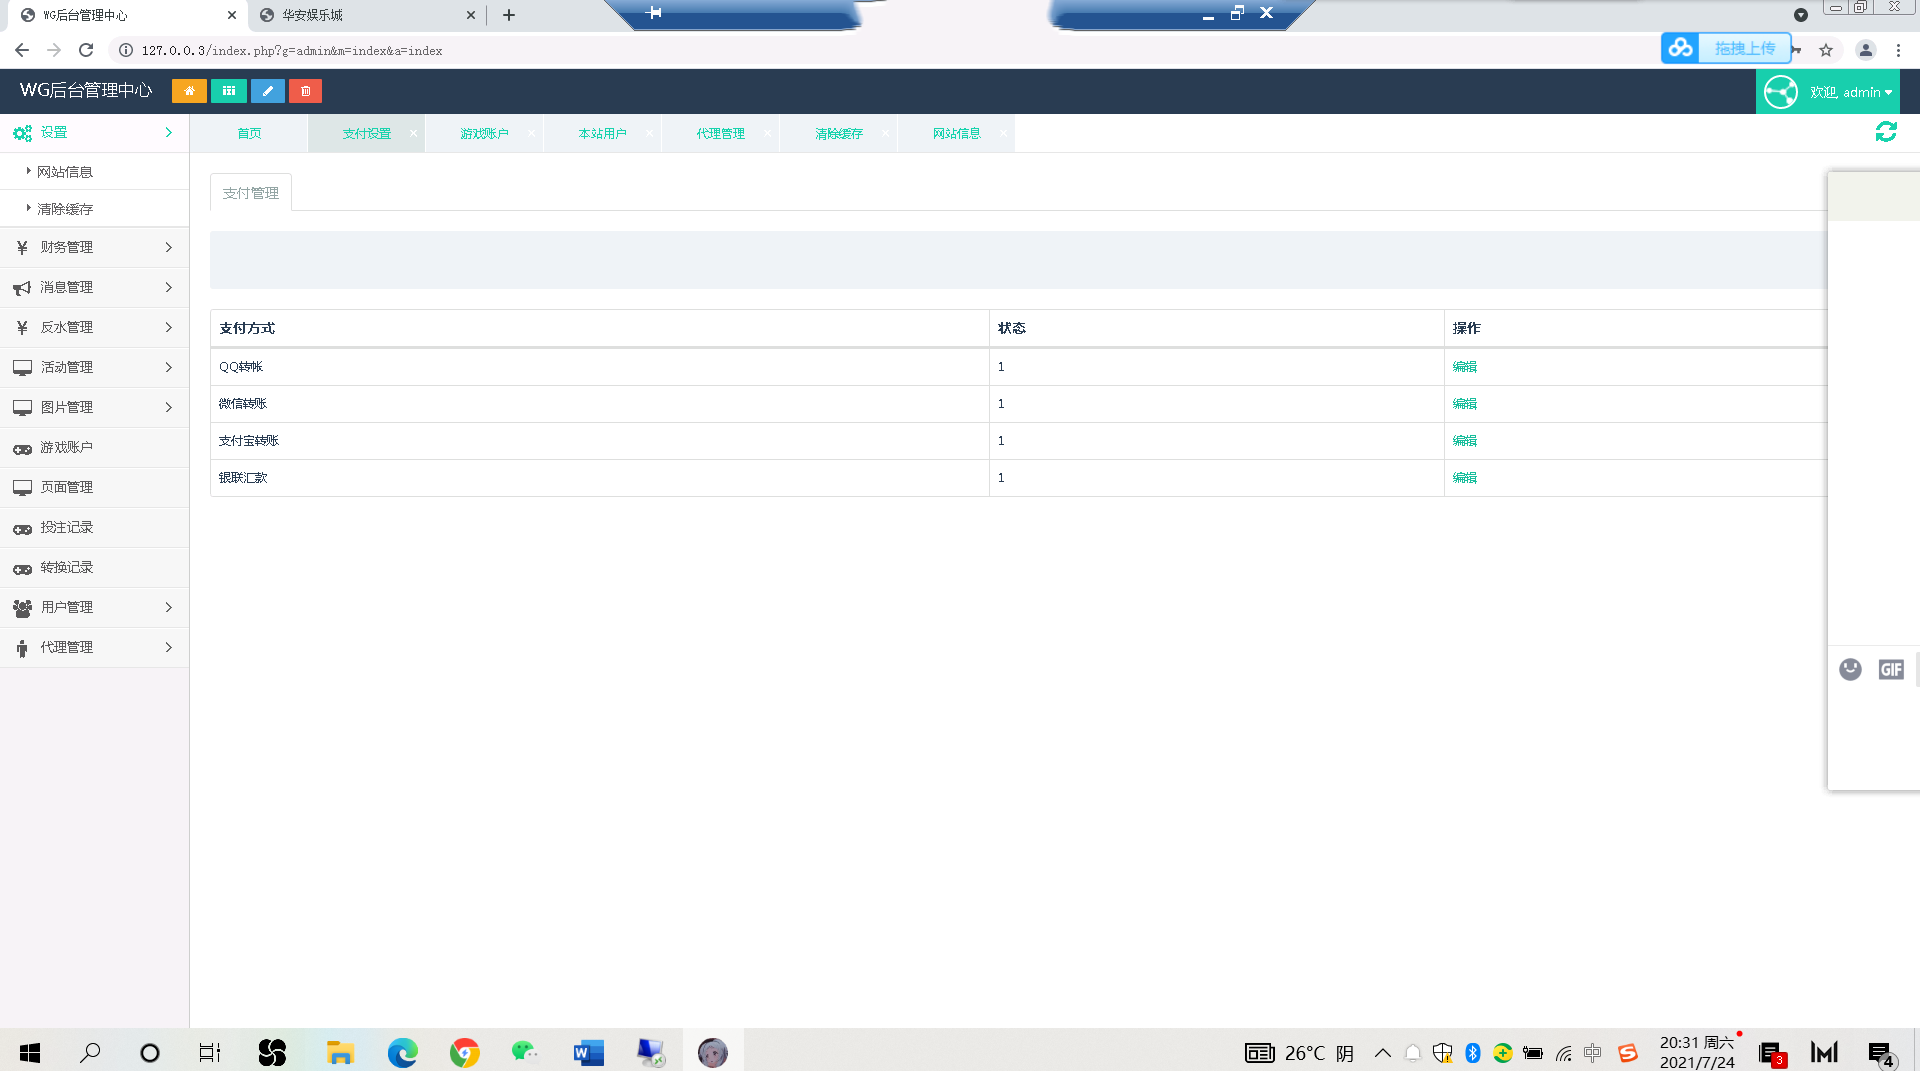Click the red trash delete icon

[x=306, y=91]
